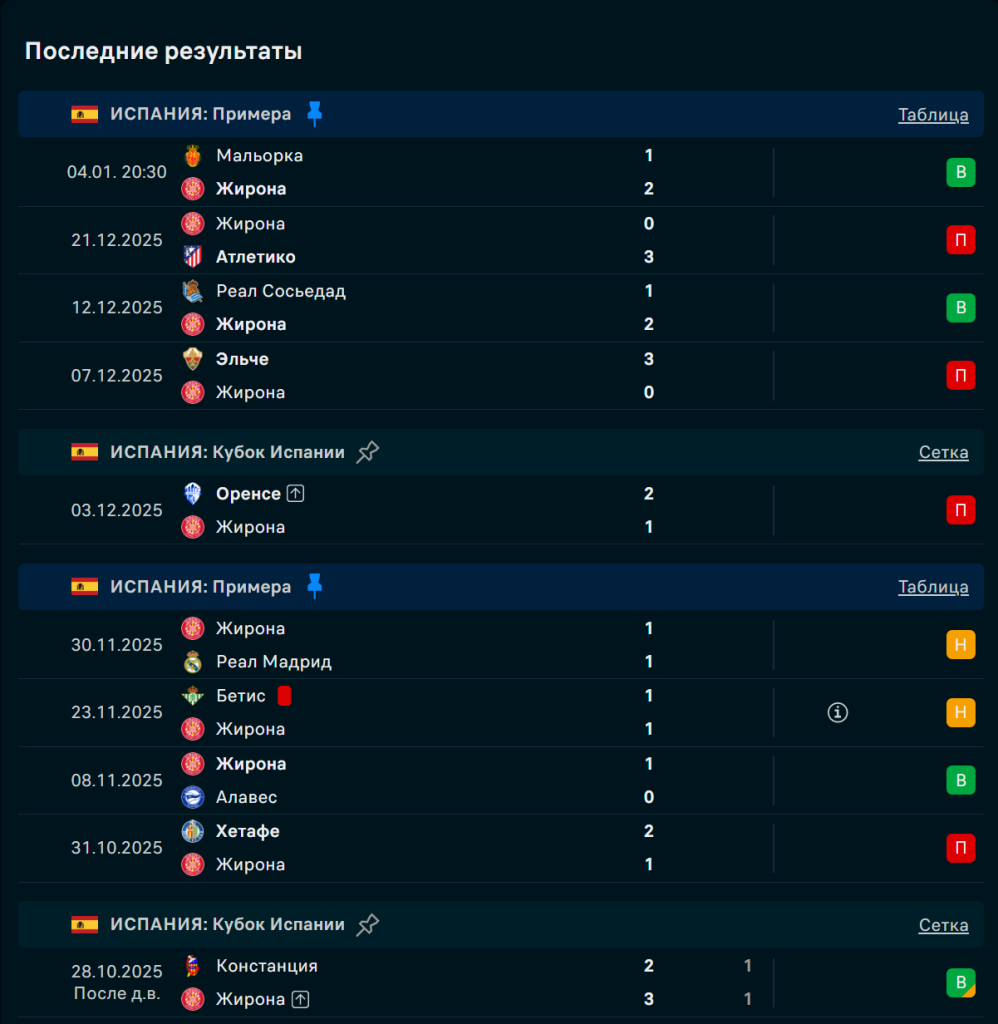Image resolution: width=998 pixels, height=1024 pixels.
Task: Click the Атлетико team logo
Action: [193, 257]
